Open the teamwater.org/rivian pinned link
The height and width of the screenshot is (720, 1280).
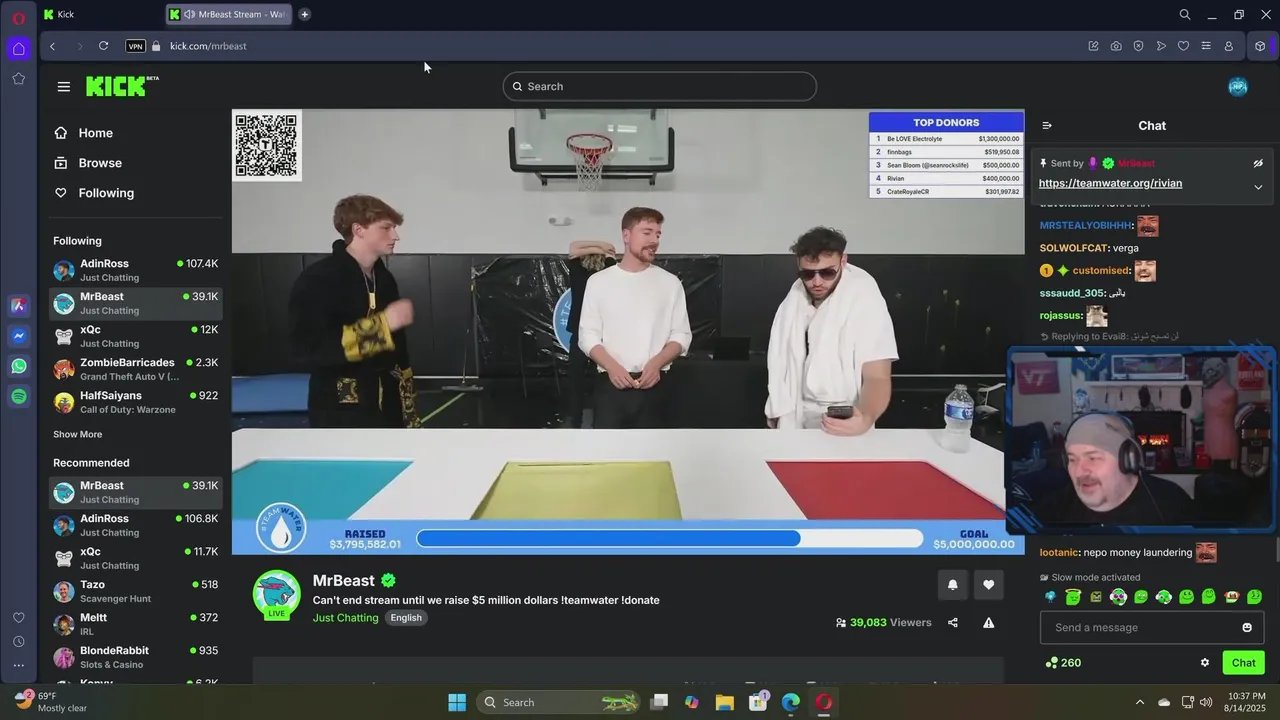(x=1110, y=183)
